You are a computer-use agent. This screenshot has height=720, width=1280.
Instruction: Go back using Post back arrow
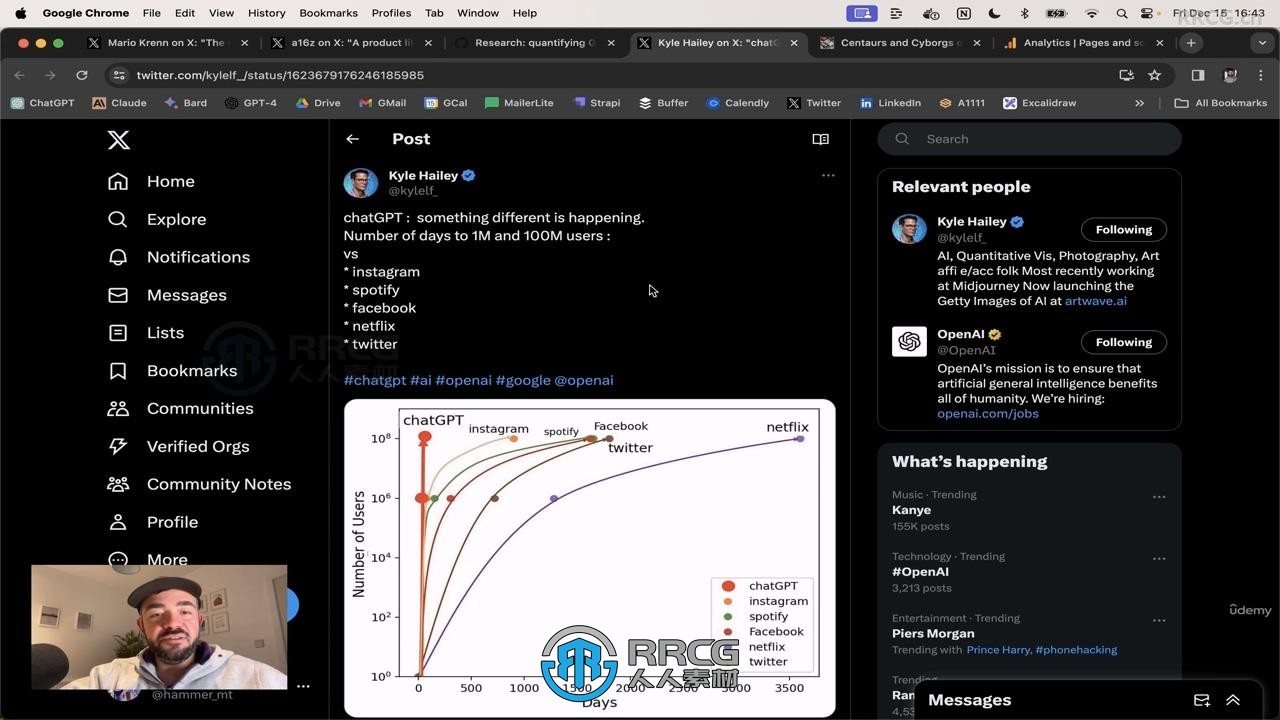tap(352, 139)
